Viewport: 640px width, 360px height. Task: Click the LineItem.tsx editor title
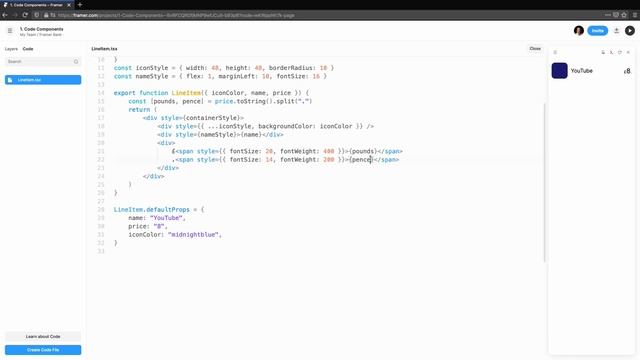[x=104, y=49]
